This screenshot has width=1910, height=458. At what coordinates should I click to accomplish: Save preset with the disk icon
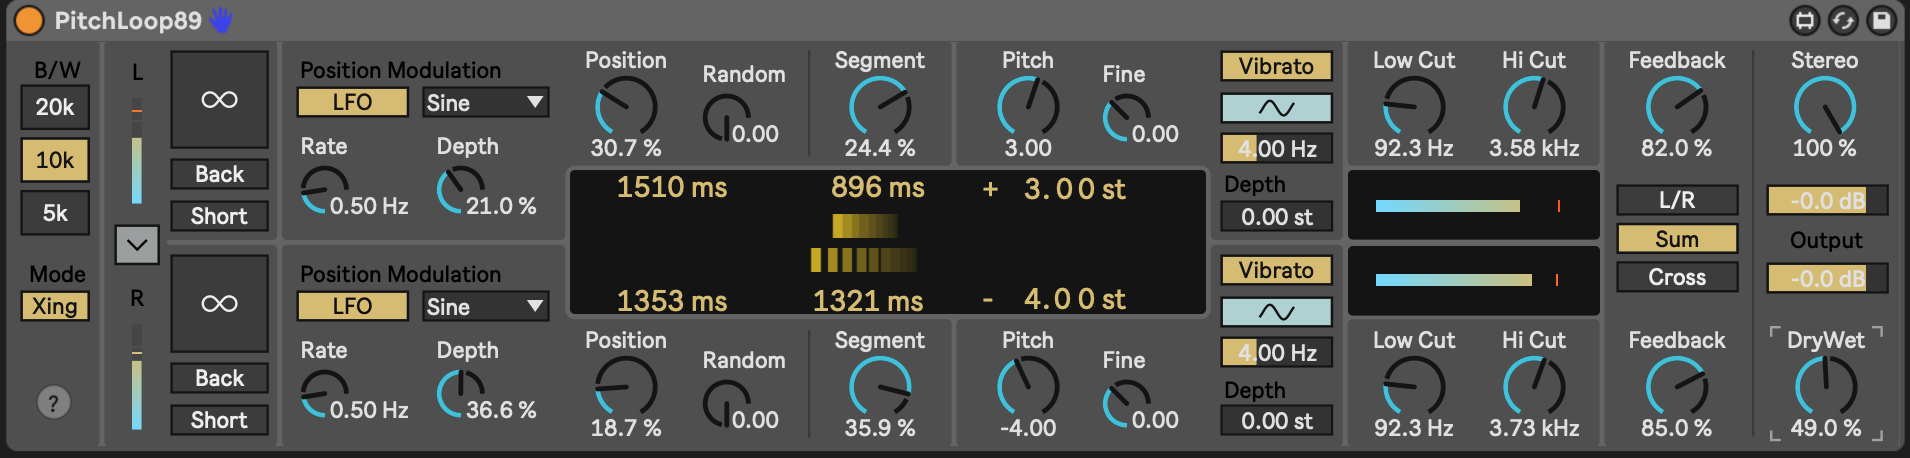coord(1881,20)
